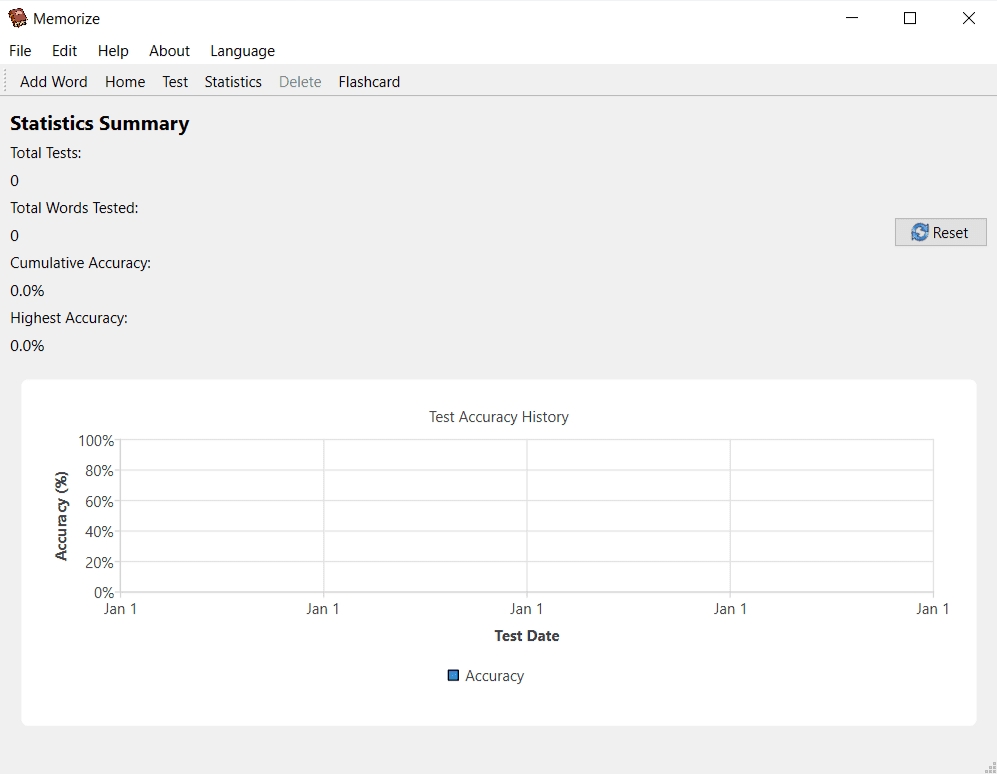Open the Help menu
The height and width of the screenshot is (774, 997).
pyautogui.click(x=113, y=51)
